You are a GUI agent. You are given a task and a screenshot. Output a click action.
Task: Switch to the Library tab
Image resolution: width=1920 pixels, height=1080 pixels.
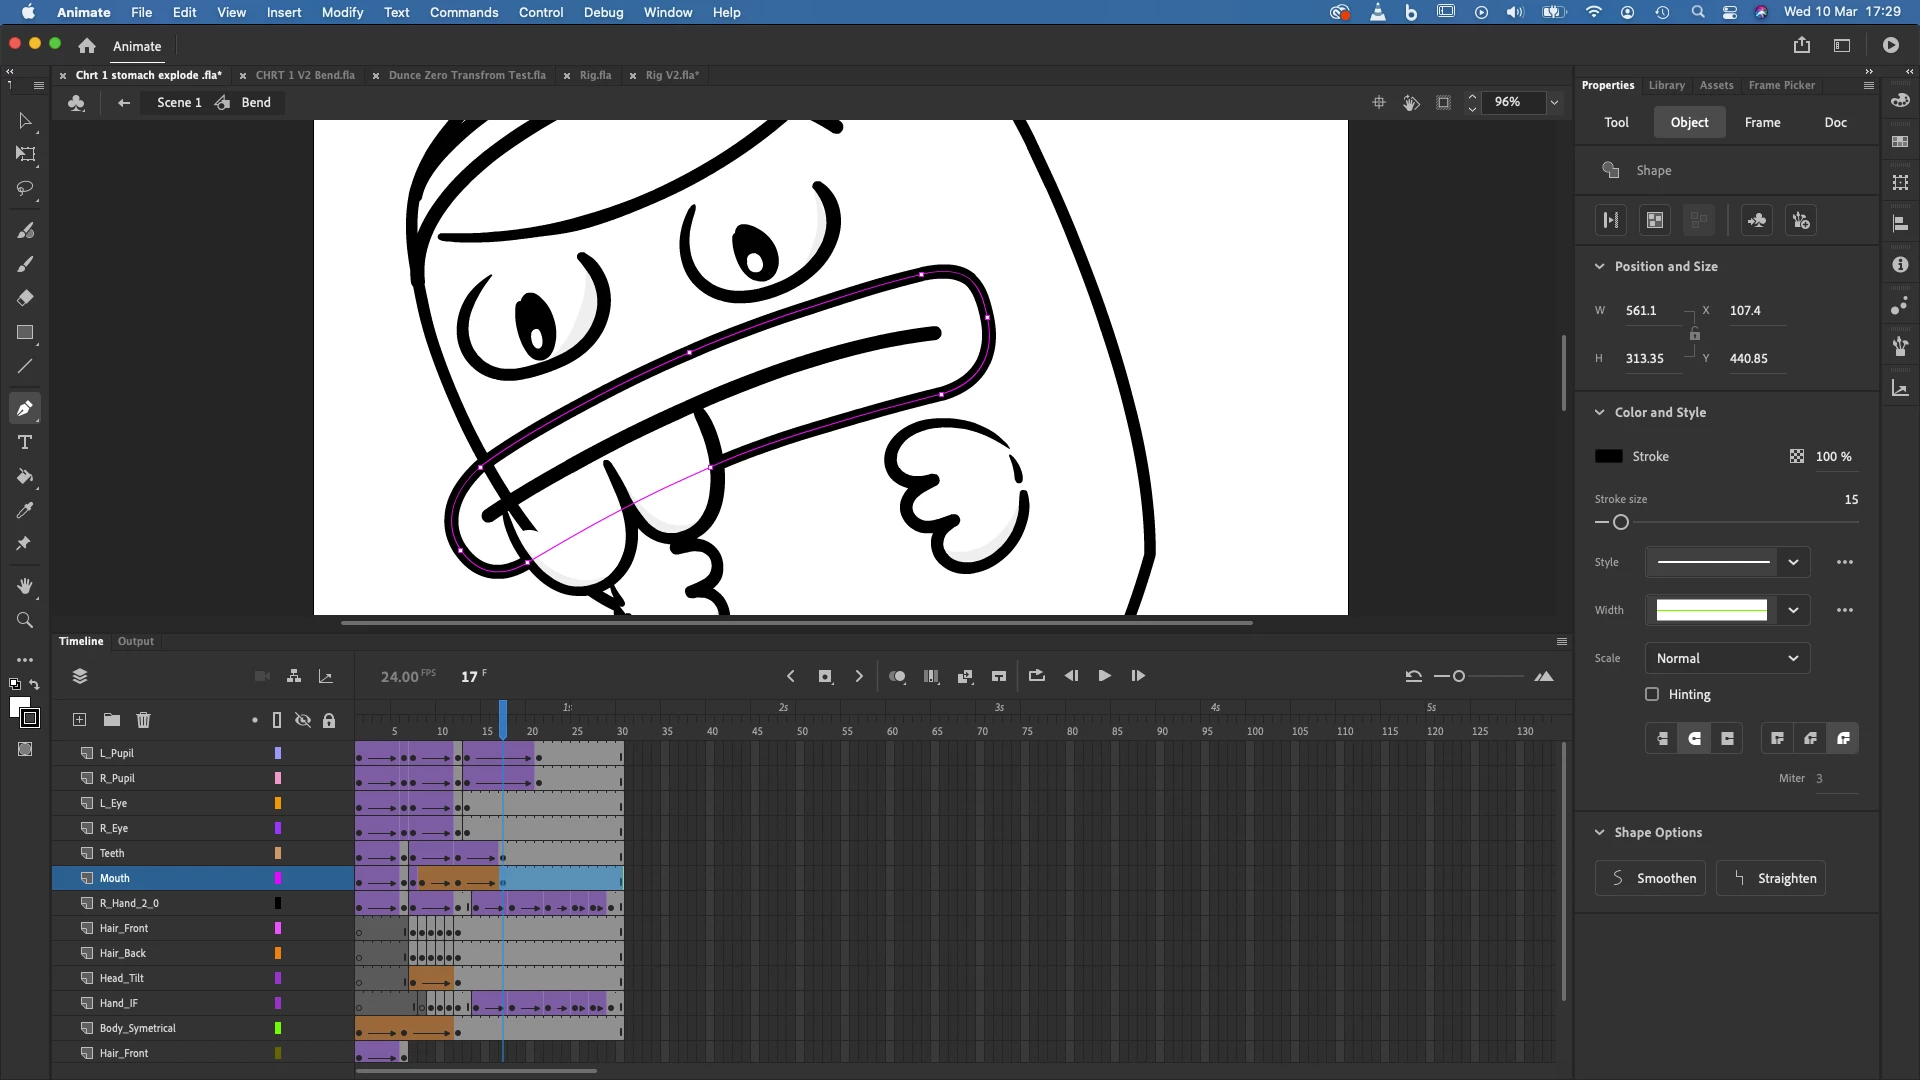coord(1666,85)
